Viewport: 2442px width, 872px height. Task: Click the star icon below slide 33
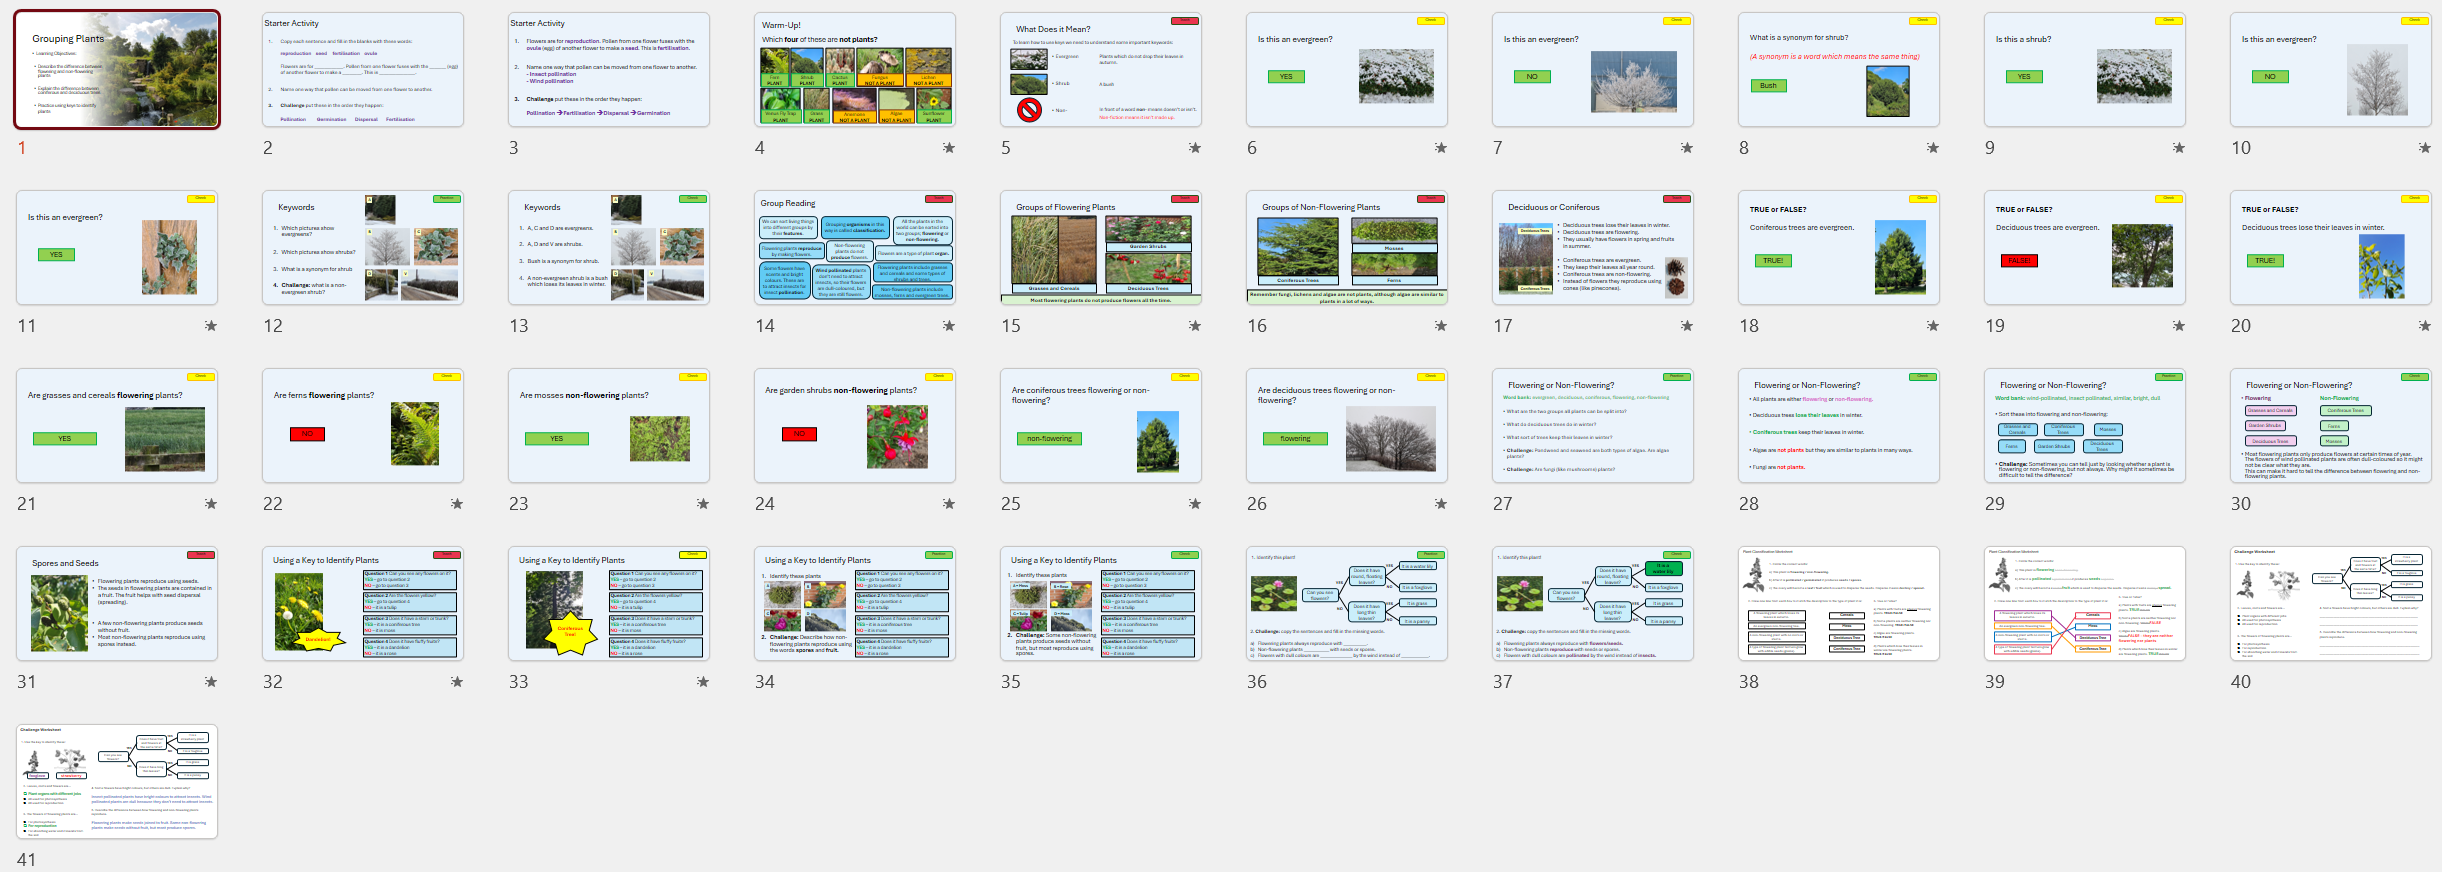(x=702, y=682)
